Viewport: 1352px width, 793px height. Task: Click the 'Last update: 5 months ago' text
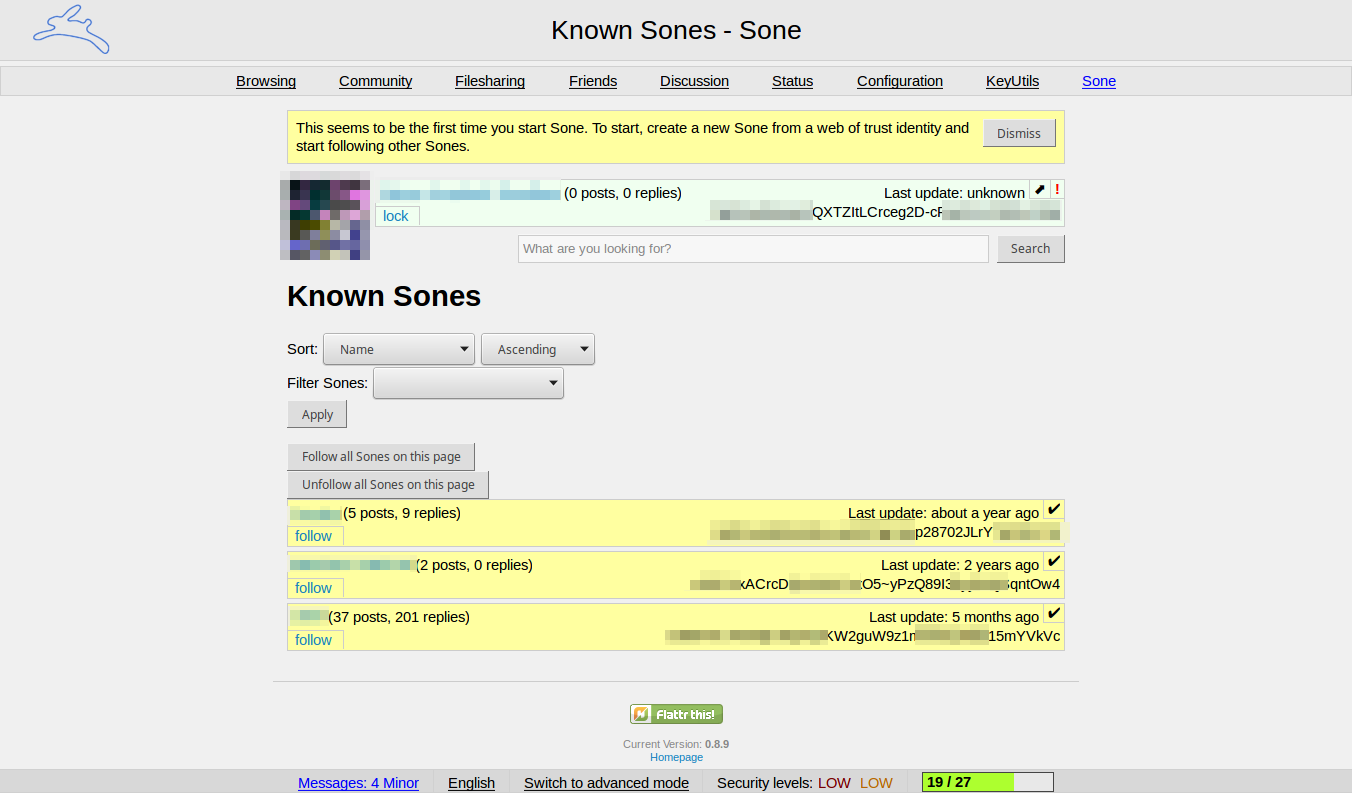tap(954, 617)
